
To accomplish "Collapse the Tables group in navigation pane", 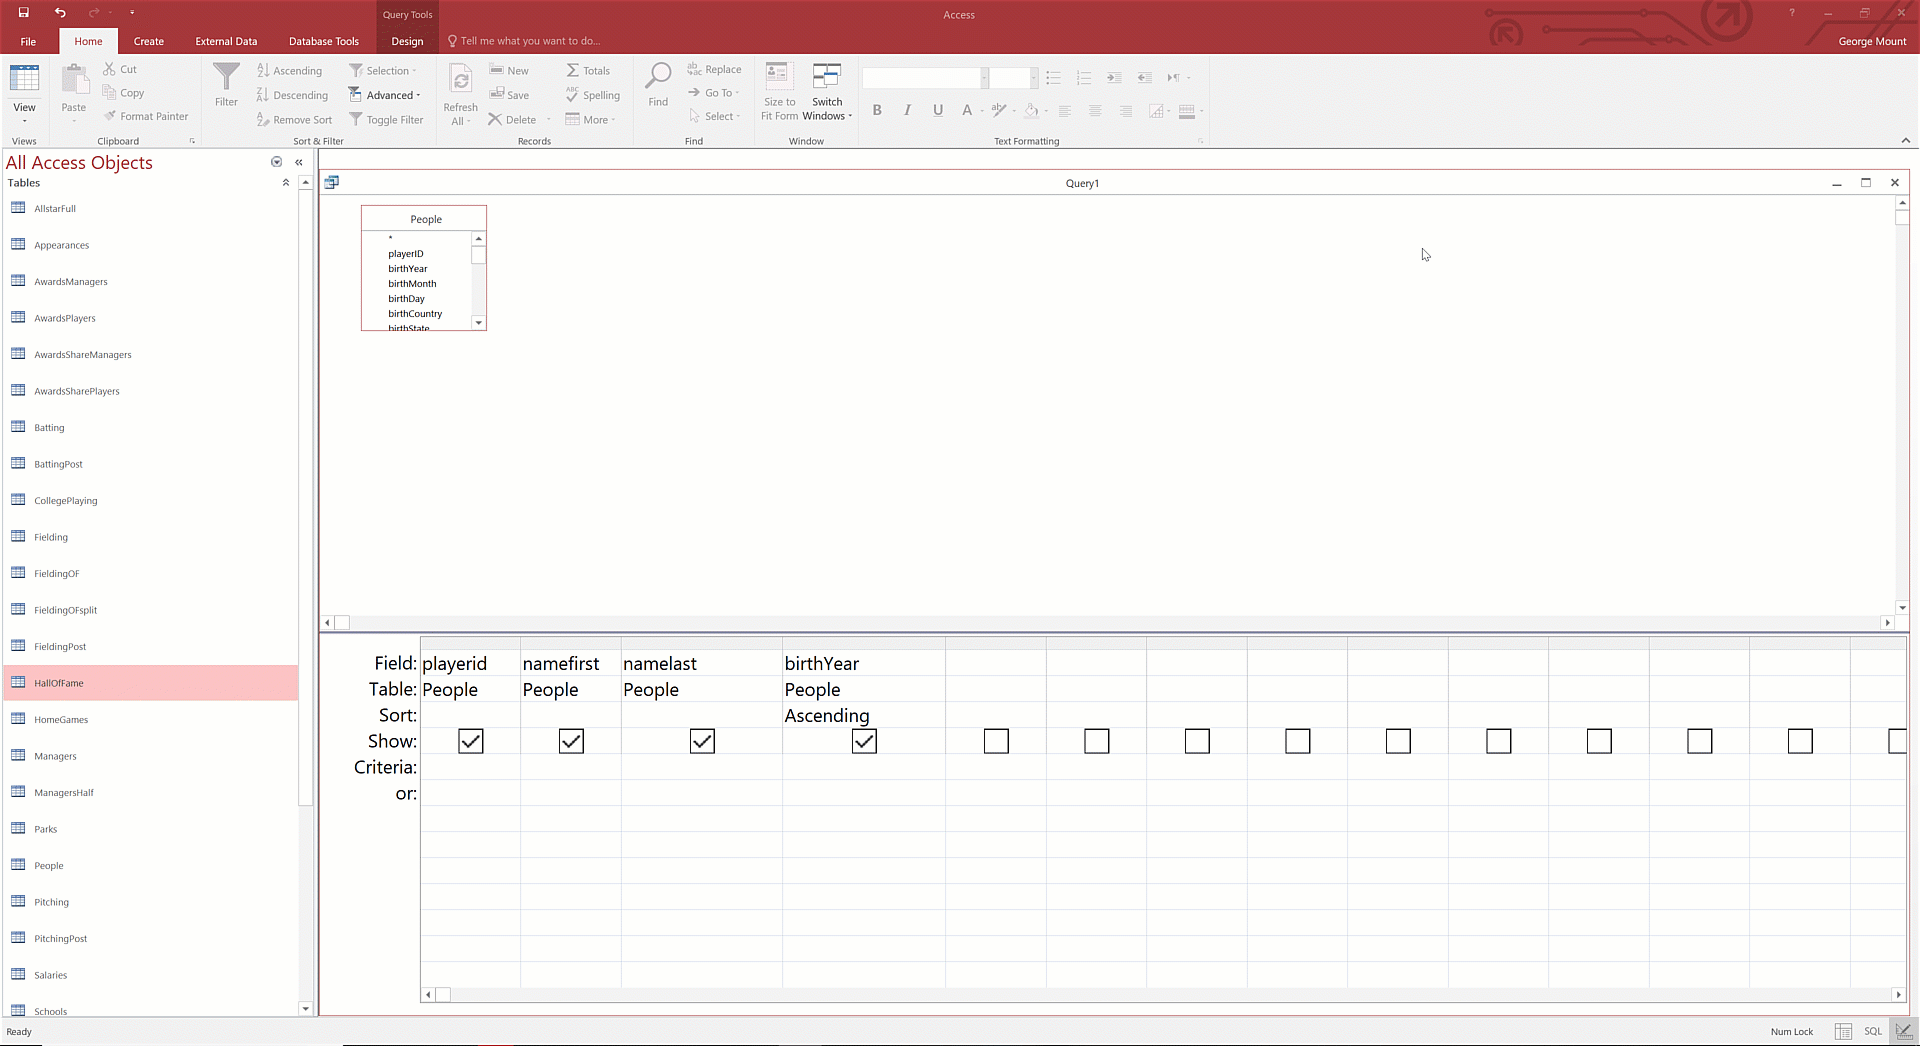I will point(286,183).
